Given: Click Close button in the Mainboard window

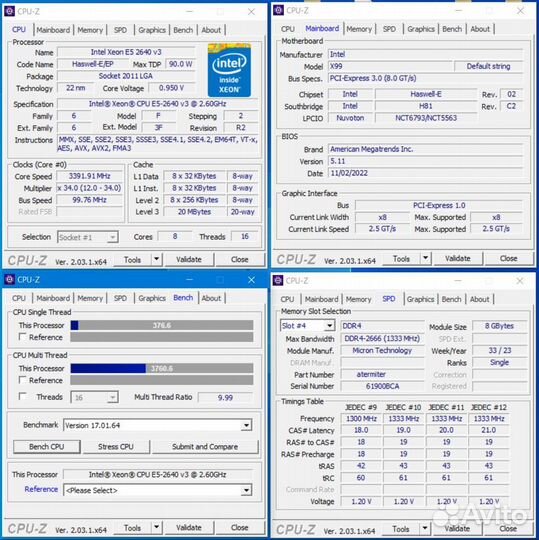Looking at the screenshot, I should 508,258.
